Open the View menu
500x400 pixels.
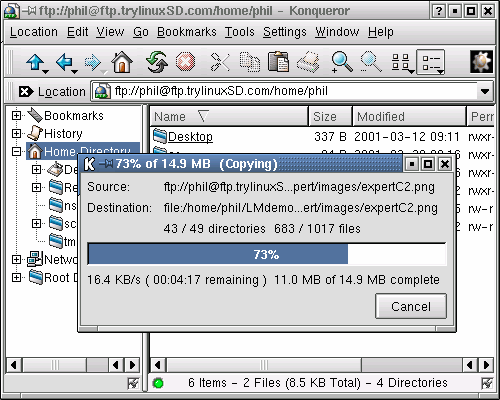point(110,32)
